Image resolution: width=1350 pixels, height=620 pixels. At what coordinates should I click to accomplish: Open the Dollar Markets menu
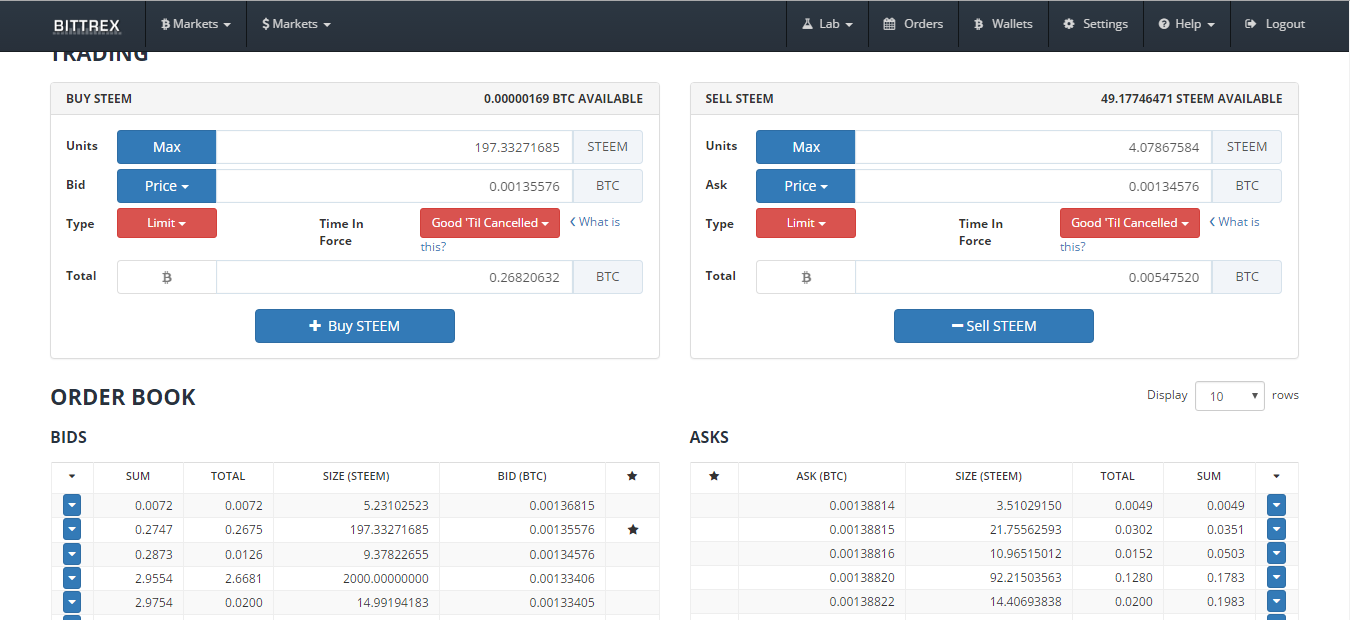(x=296, y=24)
